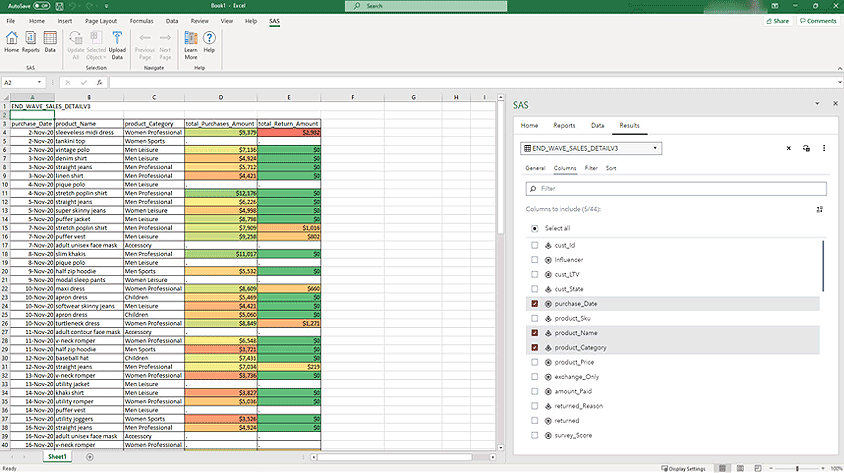
Task: Click the SAS Home ribbon icon
Action: 11,41
